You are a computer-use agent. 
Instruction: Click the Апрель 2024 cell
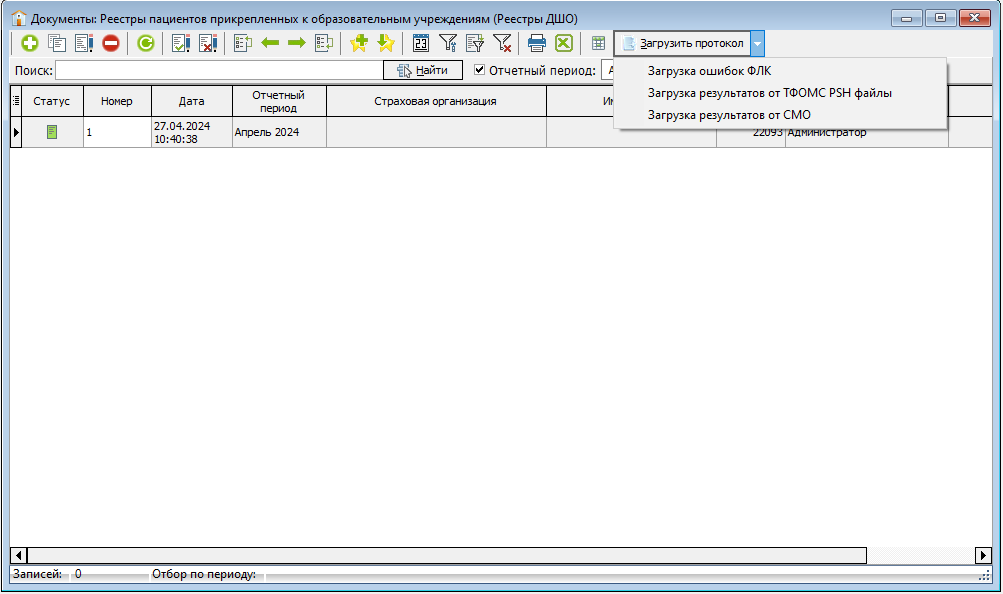coord(279,132)
